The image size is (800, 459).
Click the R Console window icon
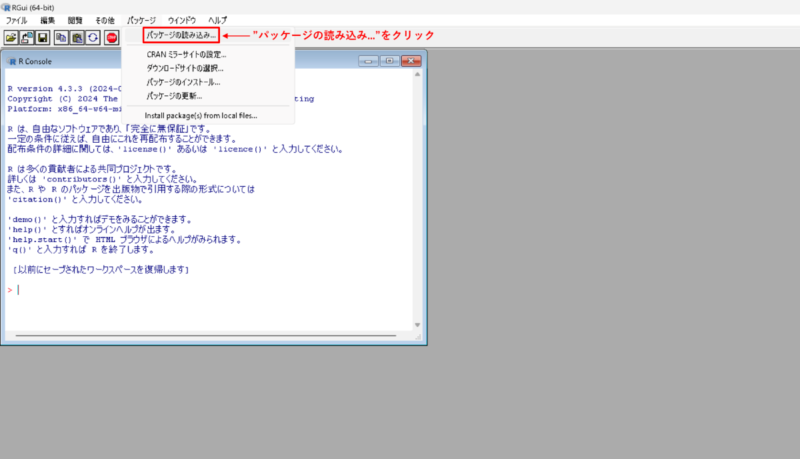coord(12,61)
